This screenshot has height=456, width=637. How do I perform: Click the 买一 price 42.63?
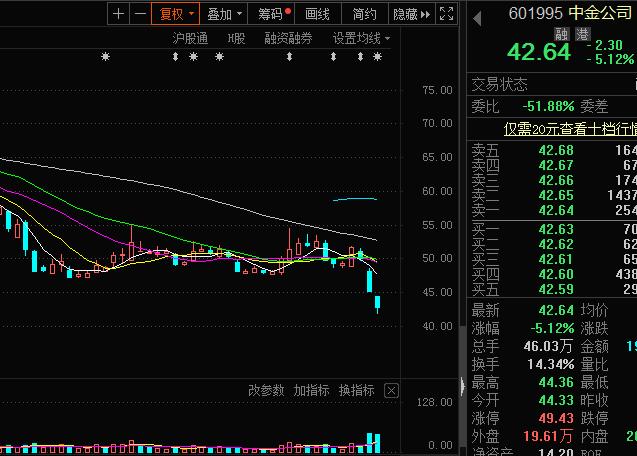556,230
